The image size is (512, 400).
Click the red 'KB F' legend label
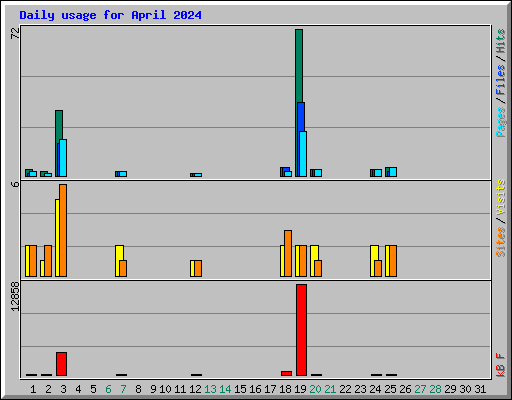(x=501, y=365)
